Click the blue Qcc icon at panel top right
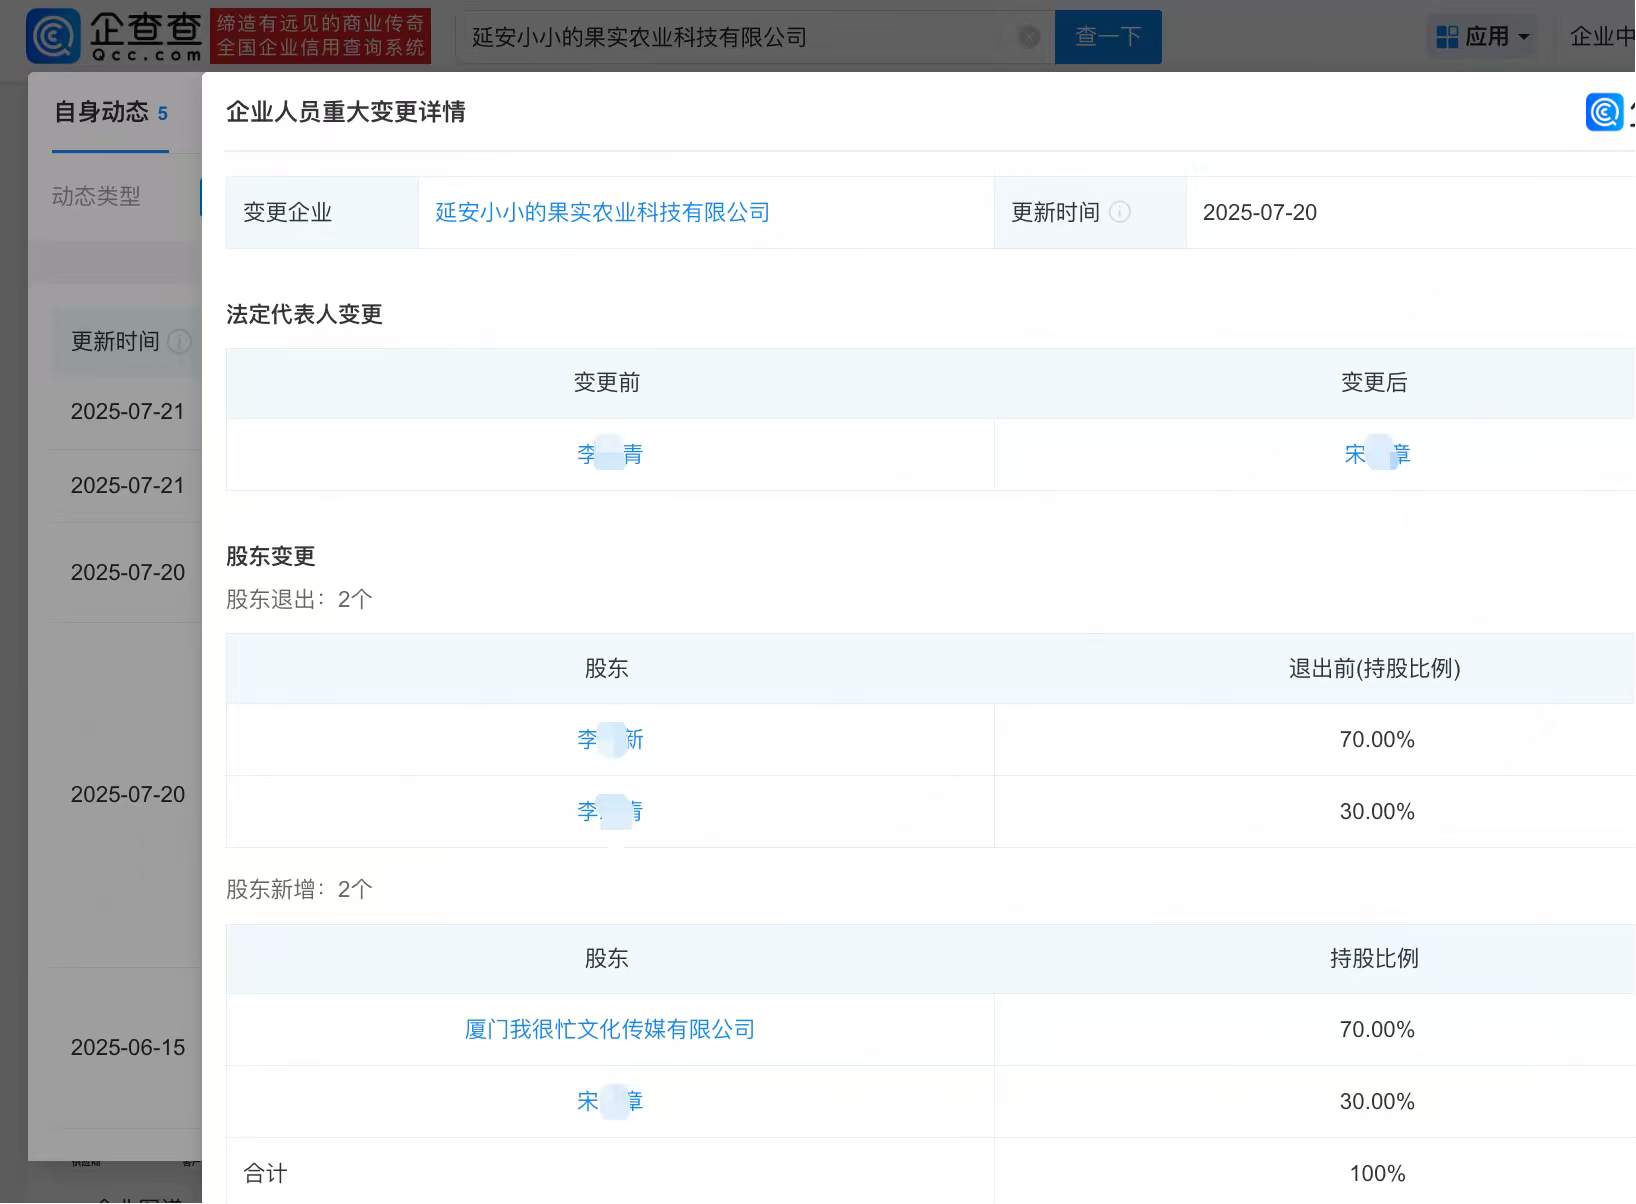Screen dimensions: 1636x1204 click(1604, 112)
